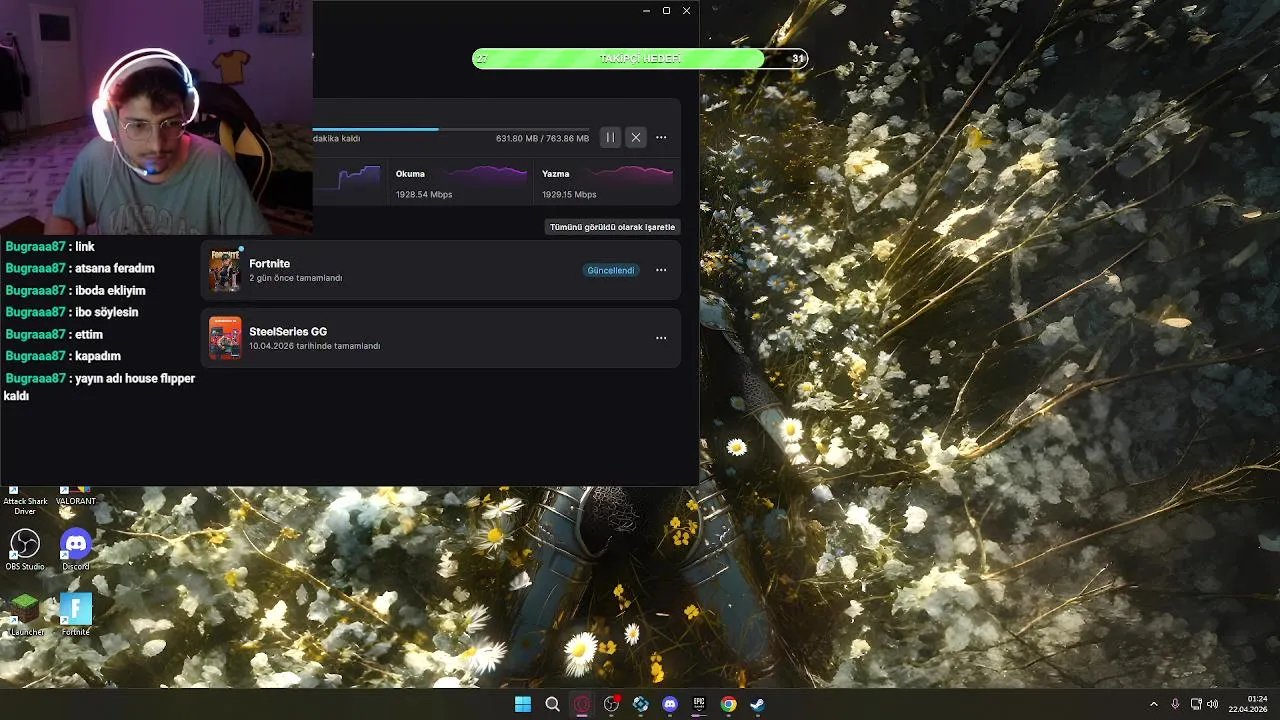1280x720 pixels.
Task: Open the three-dot menu for Fortnite
Action: point(661,270)
